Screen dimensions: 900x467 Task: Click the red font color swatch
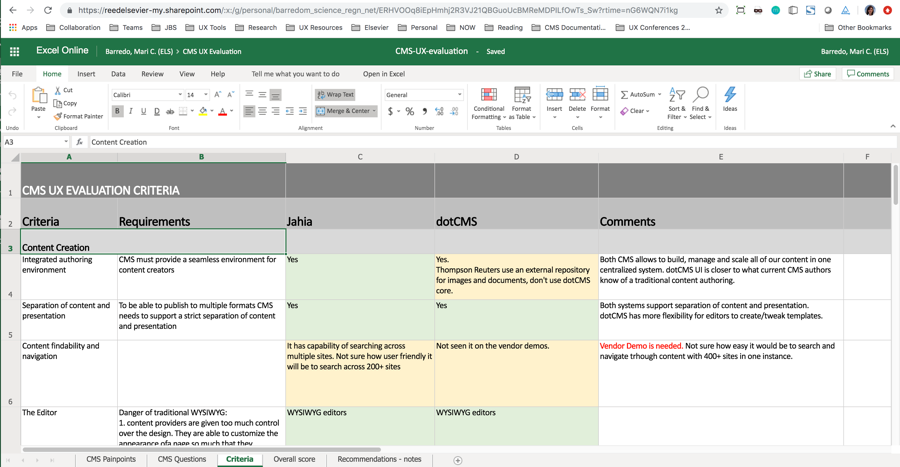click(x=222, y=112)
